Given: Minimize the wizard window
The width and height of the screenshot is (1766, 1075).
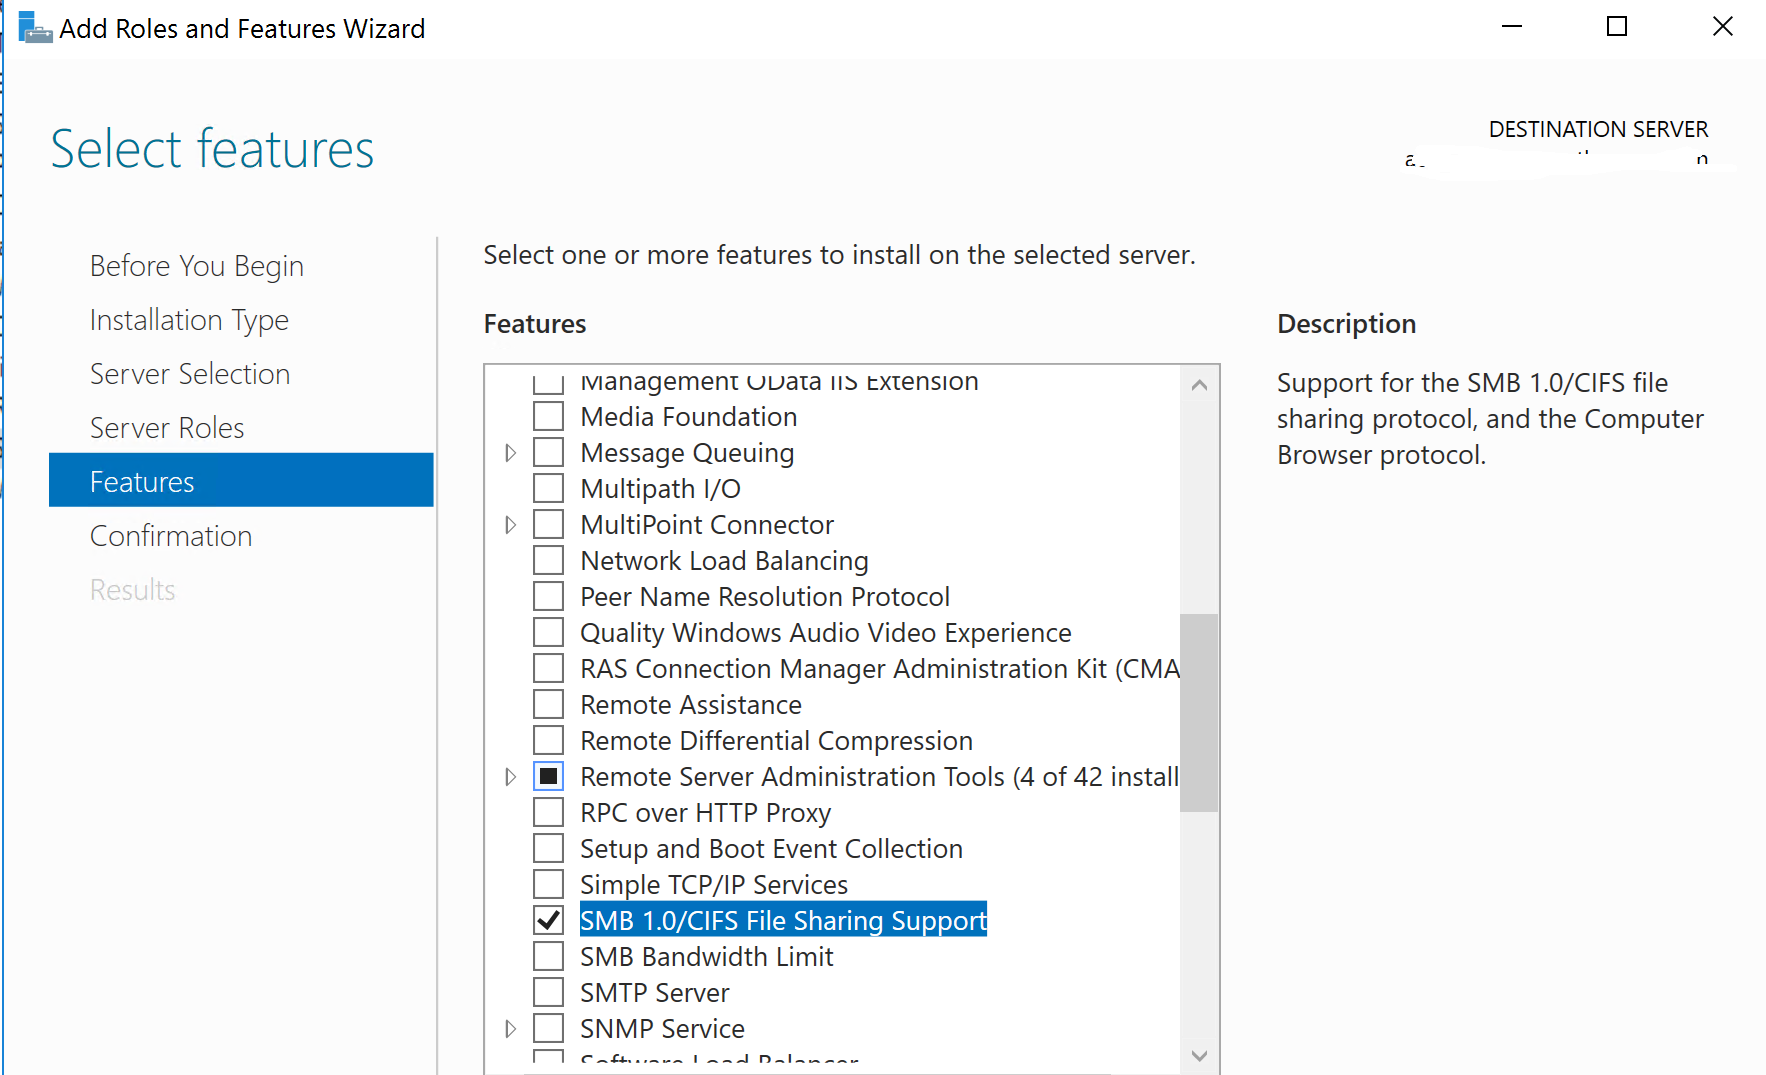Looking at the screenshot, I should (1512, 27).
